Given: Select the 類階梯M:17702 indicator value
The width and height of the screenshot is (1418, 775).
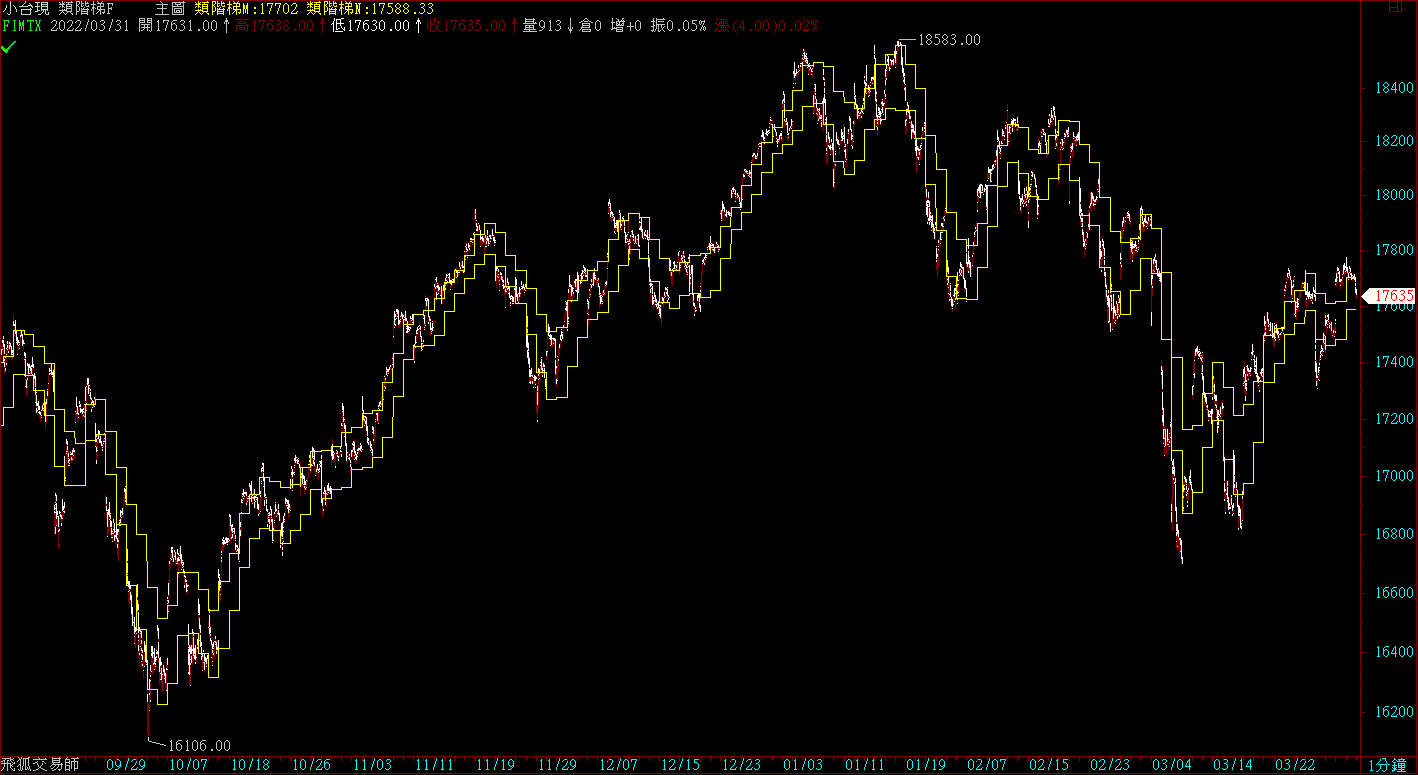Looking at the screenshot, I should point(247,8).
